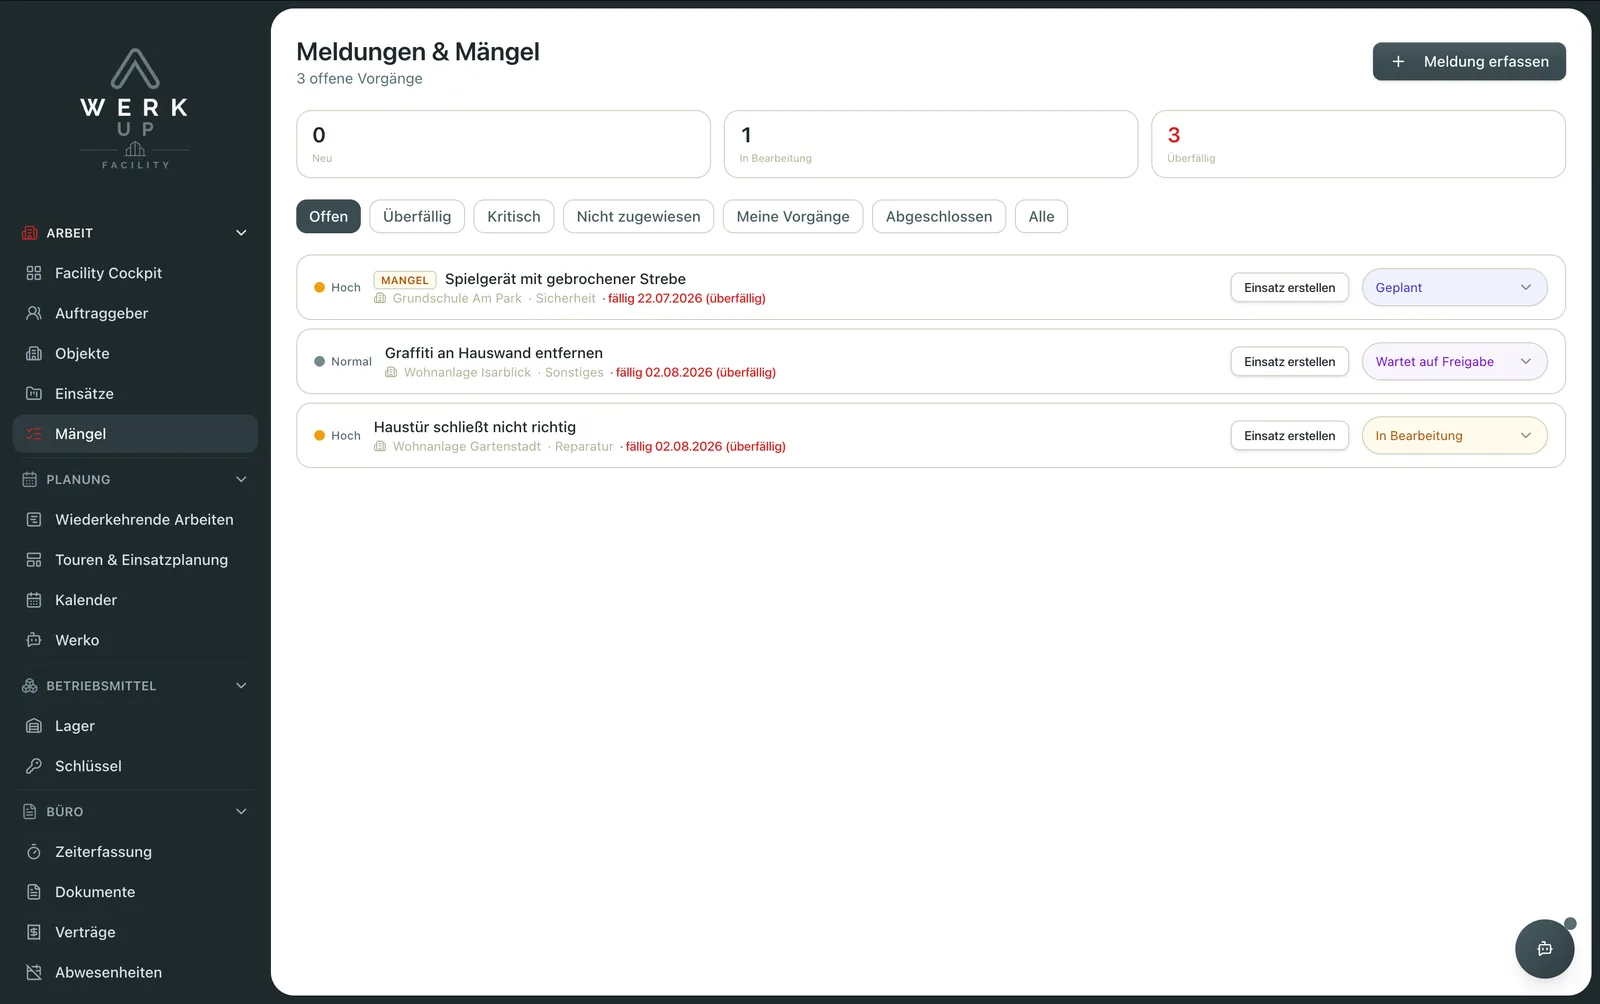Click the Neu summary card showing 0

[x=503, y=144]
